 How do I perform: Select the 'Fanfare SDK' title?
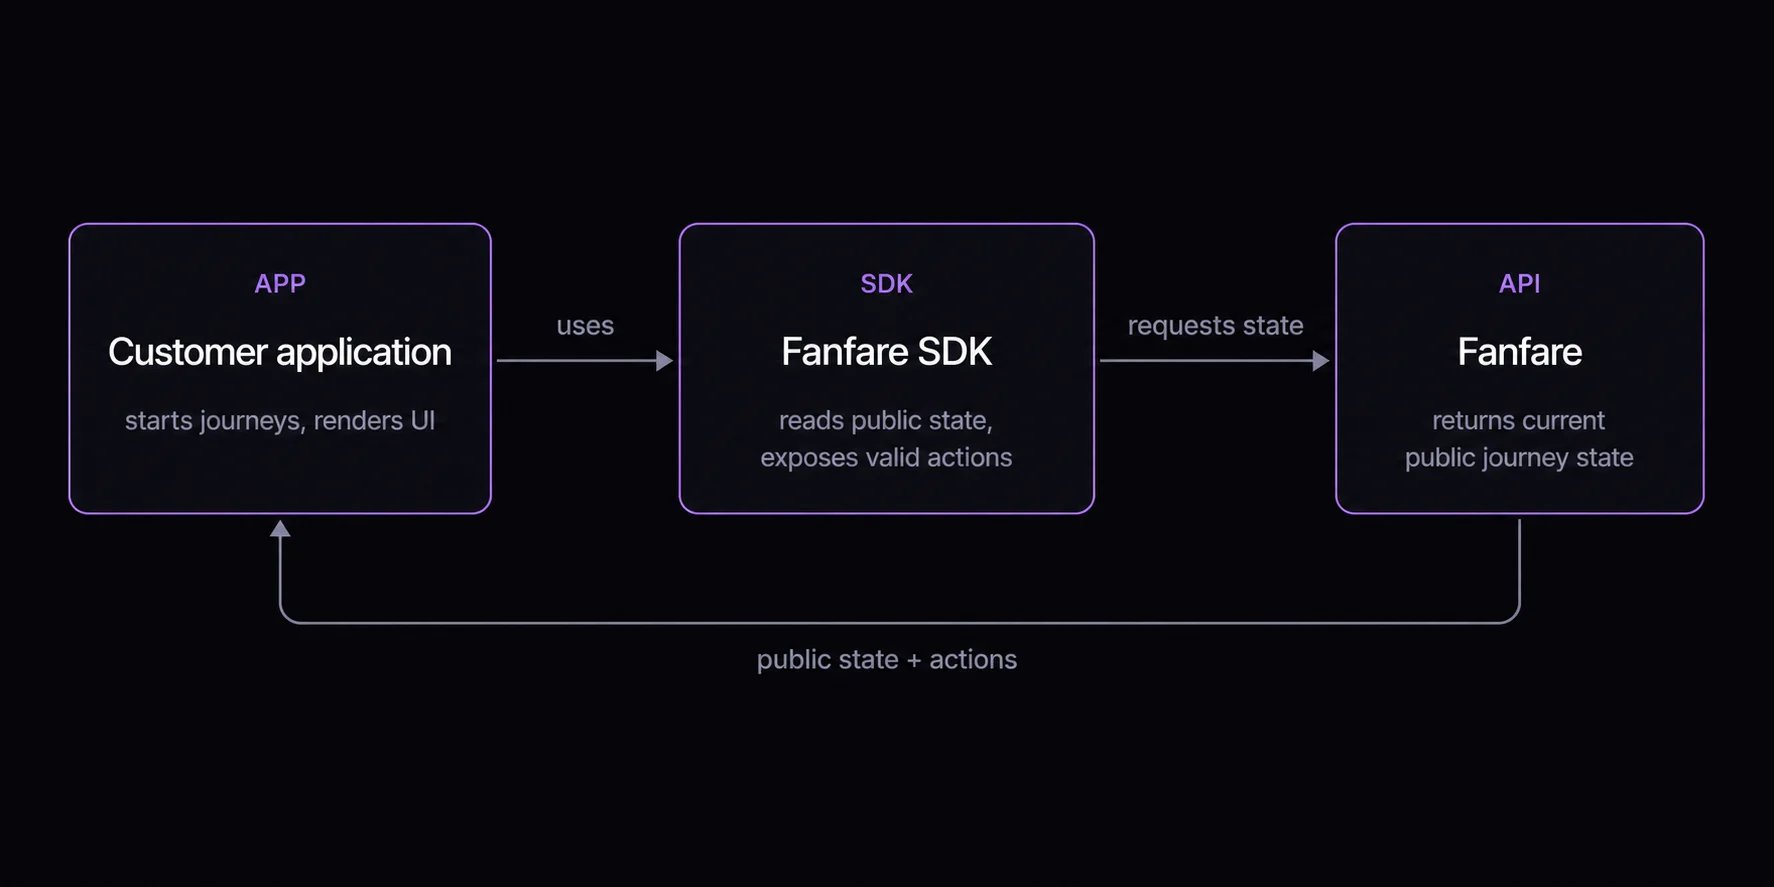(x=887, y=352)
